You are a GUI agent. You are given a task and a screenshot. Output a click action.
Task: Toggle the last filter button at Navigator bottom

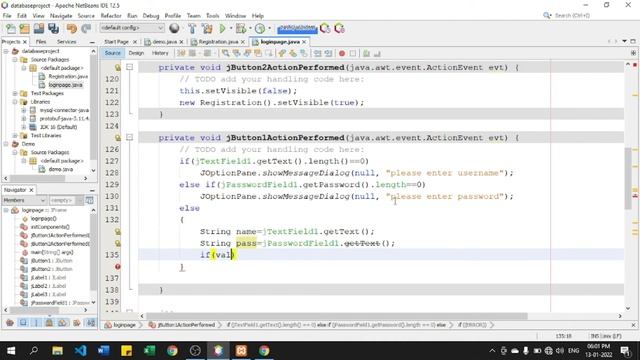(91, 323)
